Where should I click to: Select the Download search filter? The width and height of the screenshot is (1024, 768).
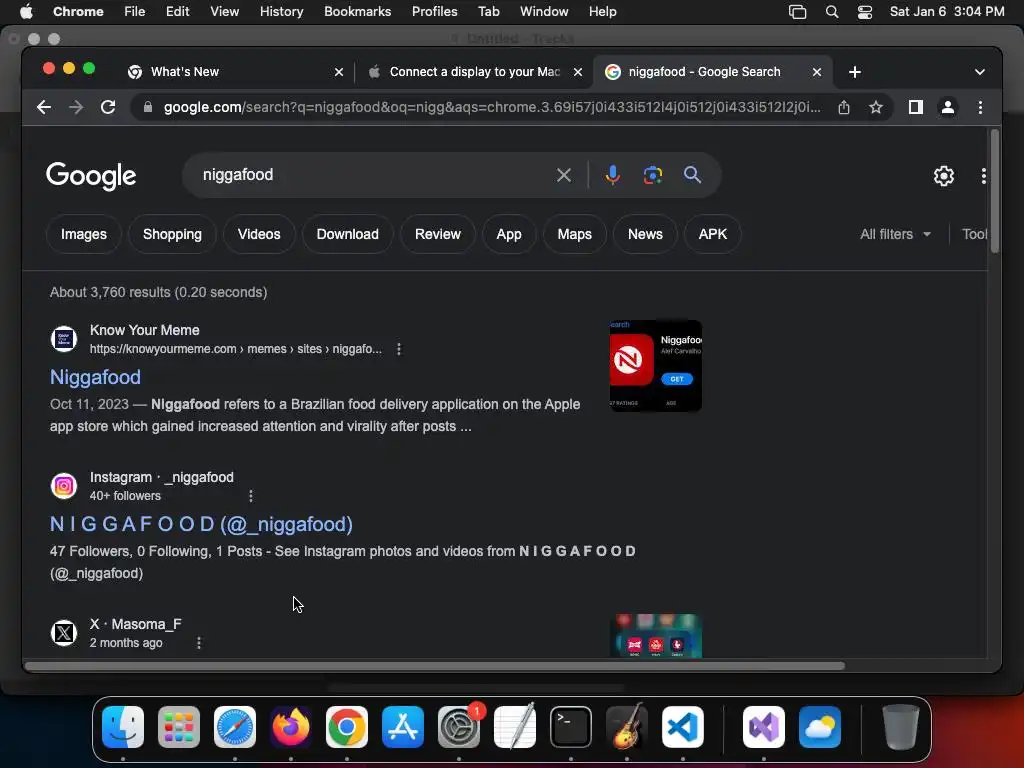click(347, 234)
